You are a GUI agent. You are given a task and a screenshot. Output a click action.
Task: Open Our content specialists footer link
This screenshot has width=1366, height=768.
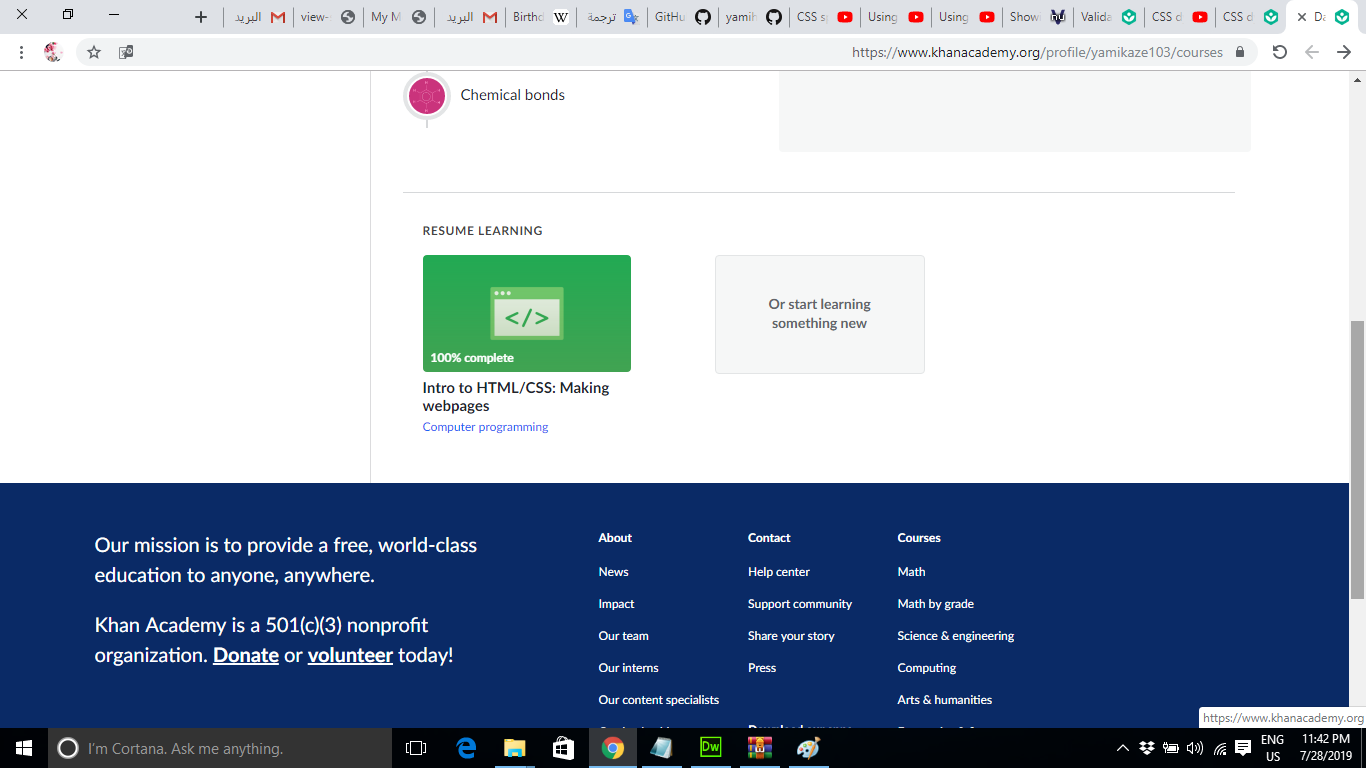tap(658, 700)
